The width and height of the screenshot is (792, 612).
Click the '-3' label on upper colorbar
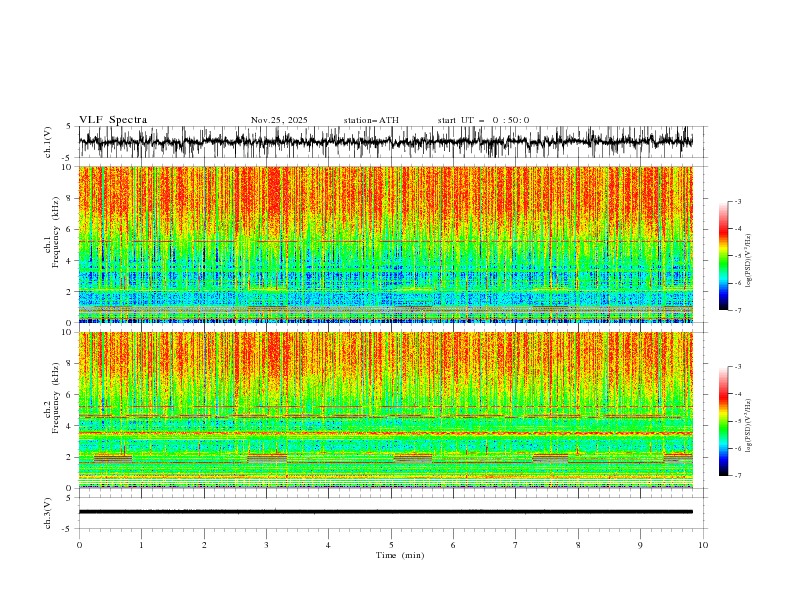click(x=737, y=201)
